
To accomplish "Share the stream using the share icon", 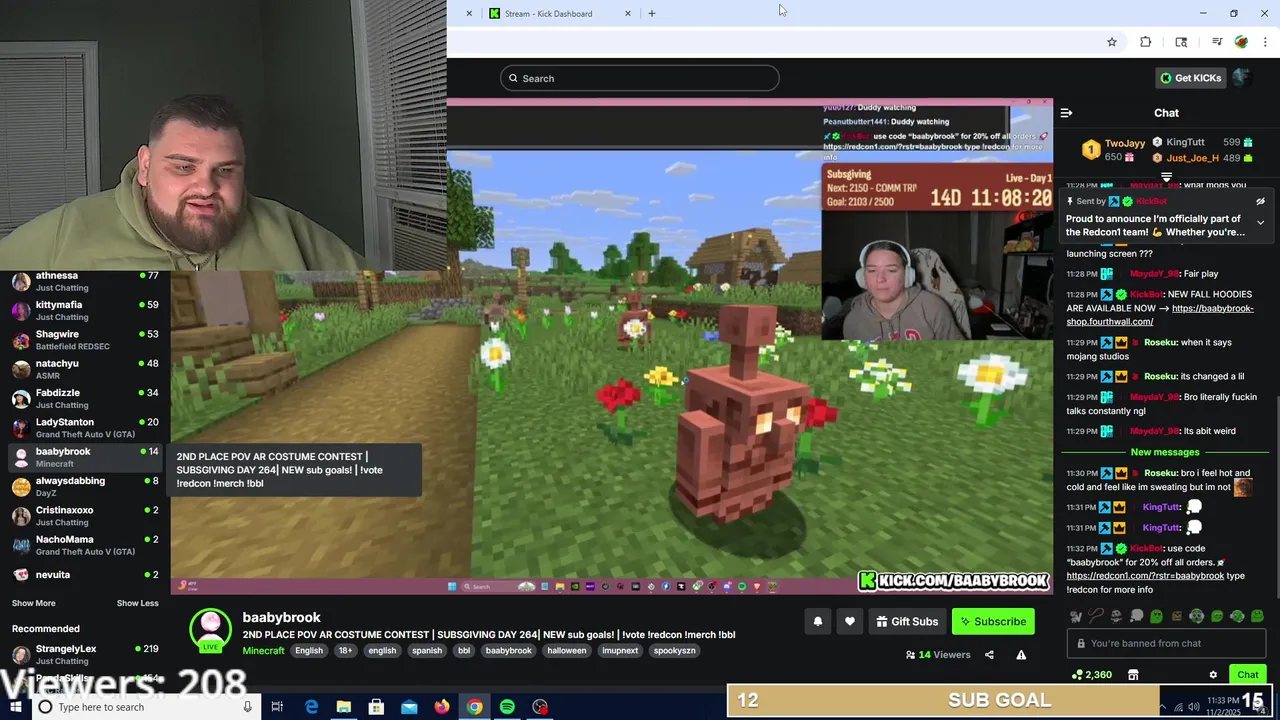I will pyautogui.click(x=989, y=655).
